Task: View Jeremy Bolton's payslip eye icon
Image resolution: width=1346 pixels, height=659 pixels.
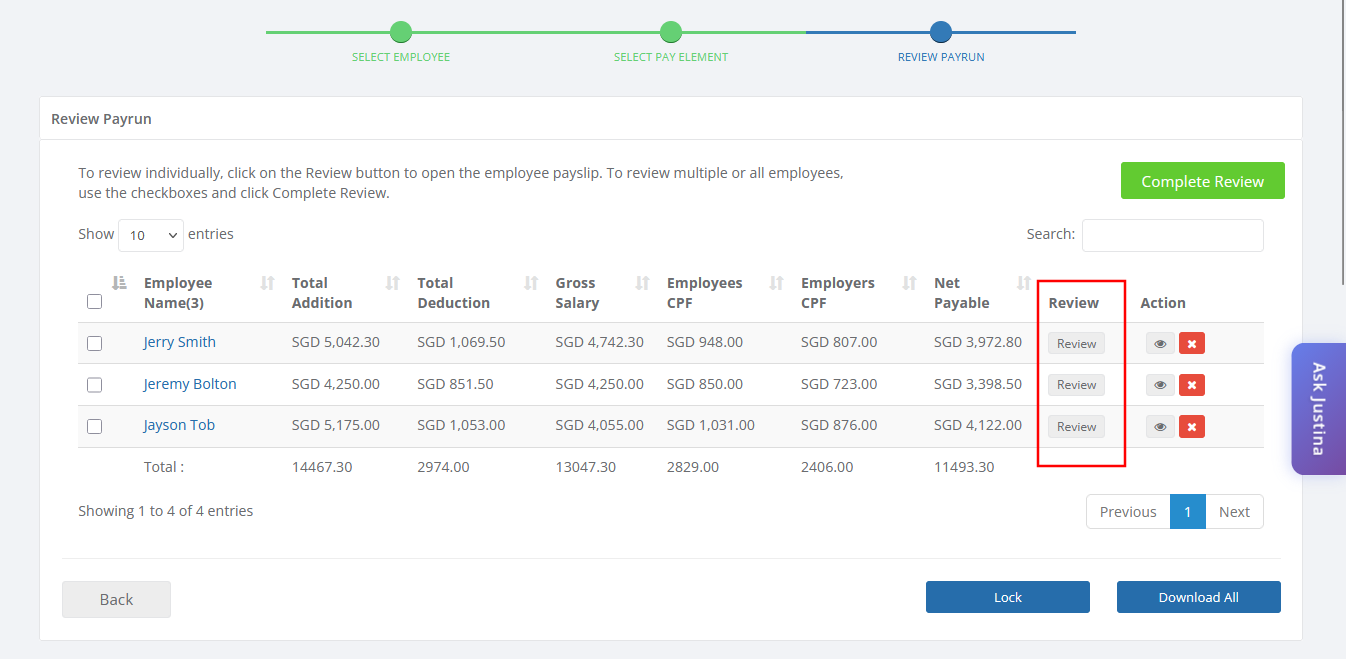Action: [1160, 385]
